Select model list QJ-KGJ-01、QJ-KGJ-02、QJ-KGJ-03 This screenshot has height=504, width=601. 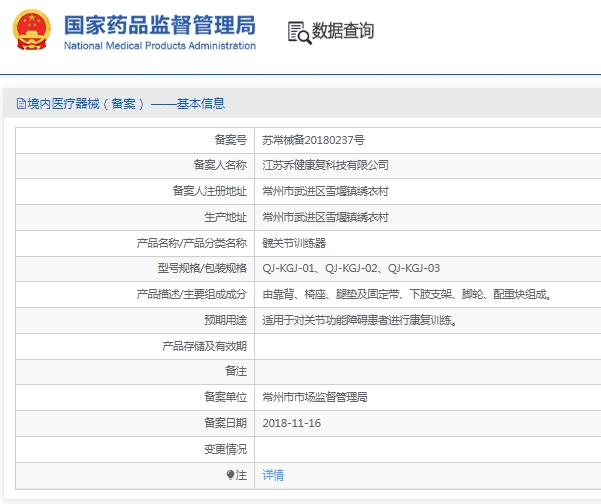pos(351,268)
